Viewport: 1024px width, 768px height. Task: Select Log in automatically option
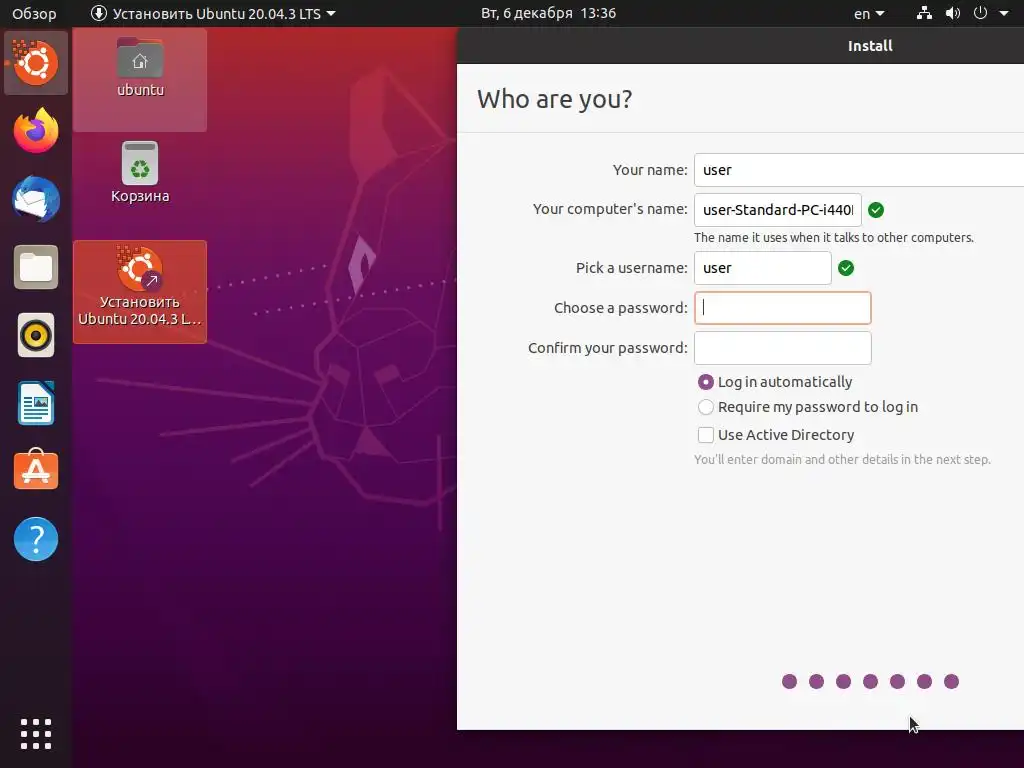click(775, 382)
